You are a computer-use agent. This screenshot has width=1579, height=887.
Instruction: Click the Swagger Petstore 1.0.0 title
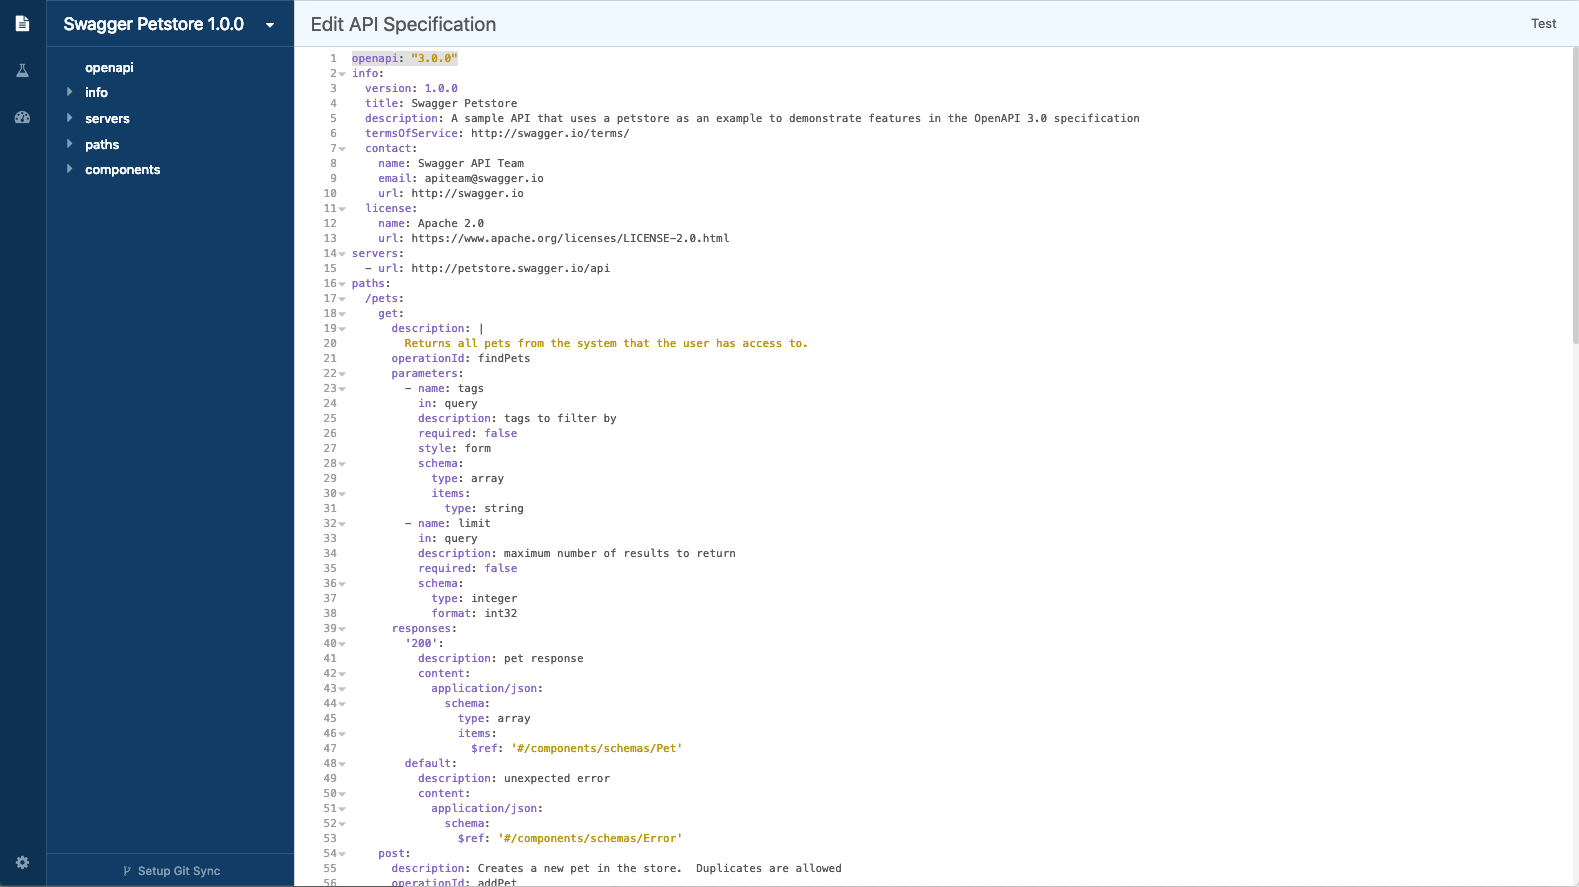click(x=154, y=24)
